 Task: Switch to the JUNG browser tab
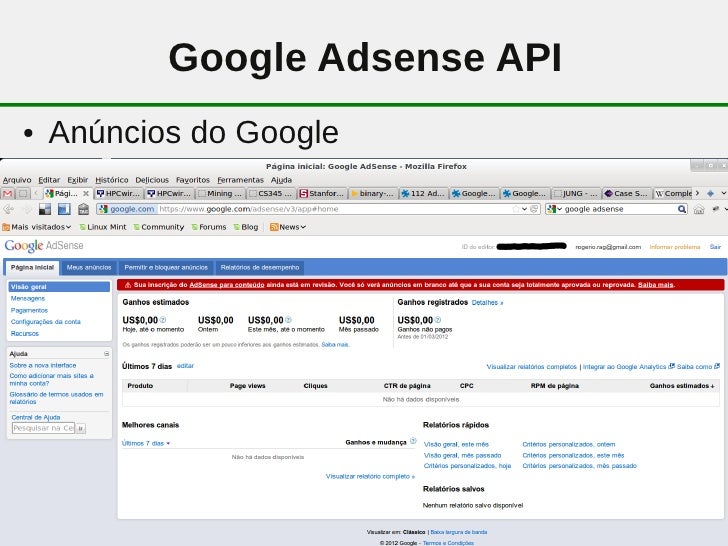click(x=576, y=194)
